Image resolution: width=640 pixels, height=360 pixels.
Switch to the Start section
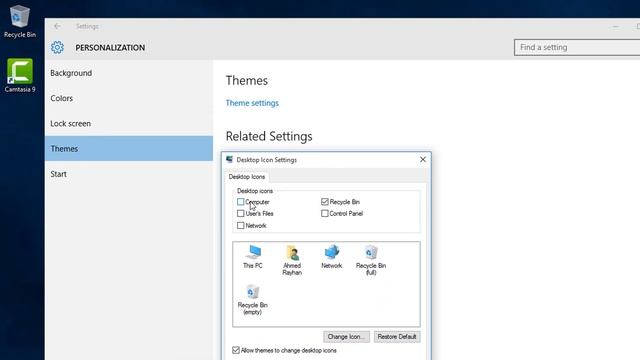[x=129, y=174]
